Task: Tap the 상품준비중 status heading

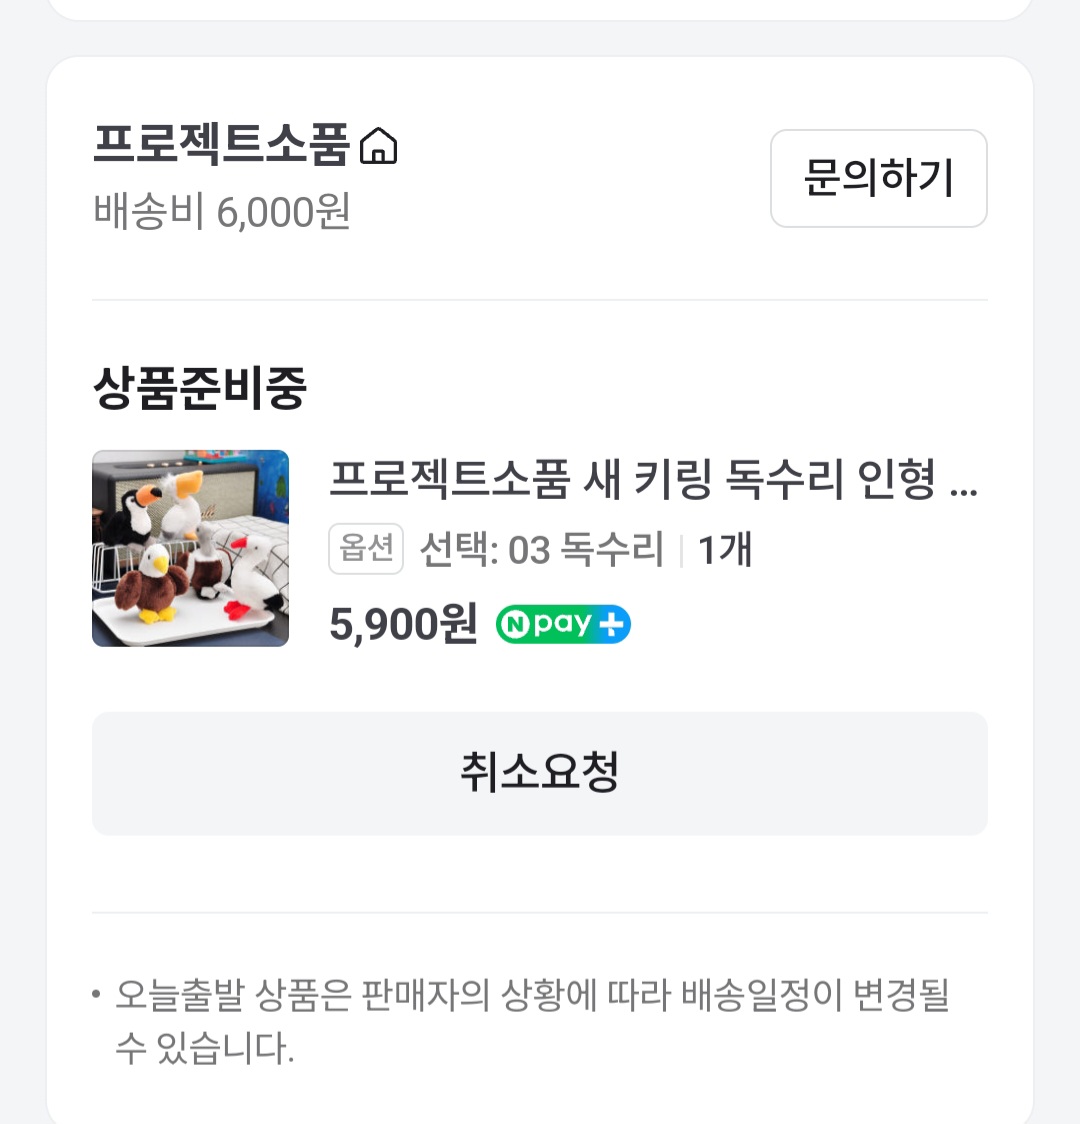Action: click(x=200, y=388)
